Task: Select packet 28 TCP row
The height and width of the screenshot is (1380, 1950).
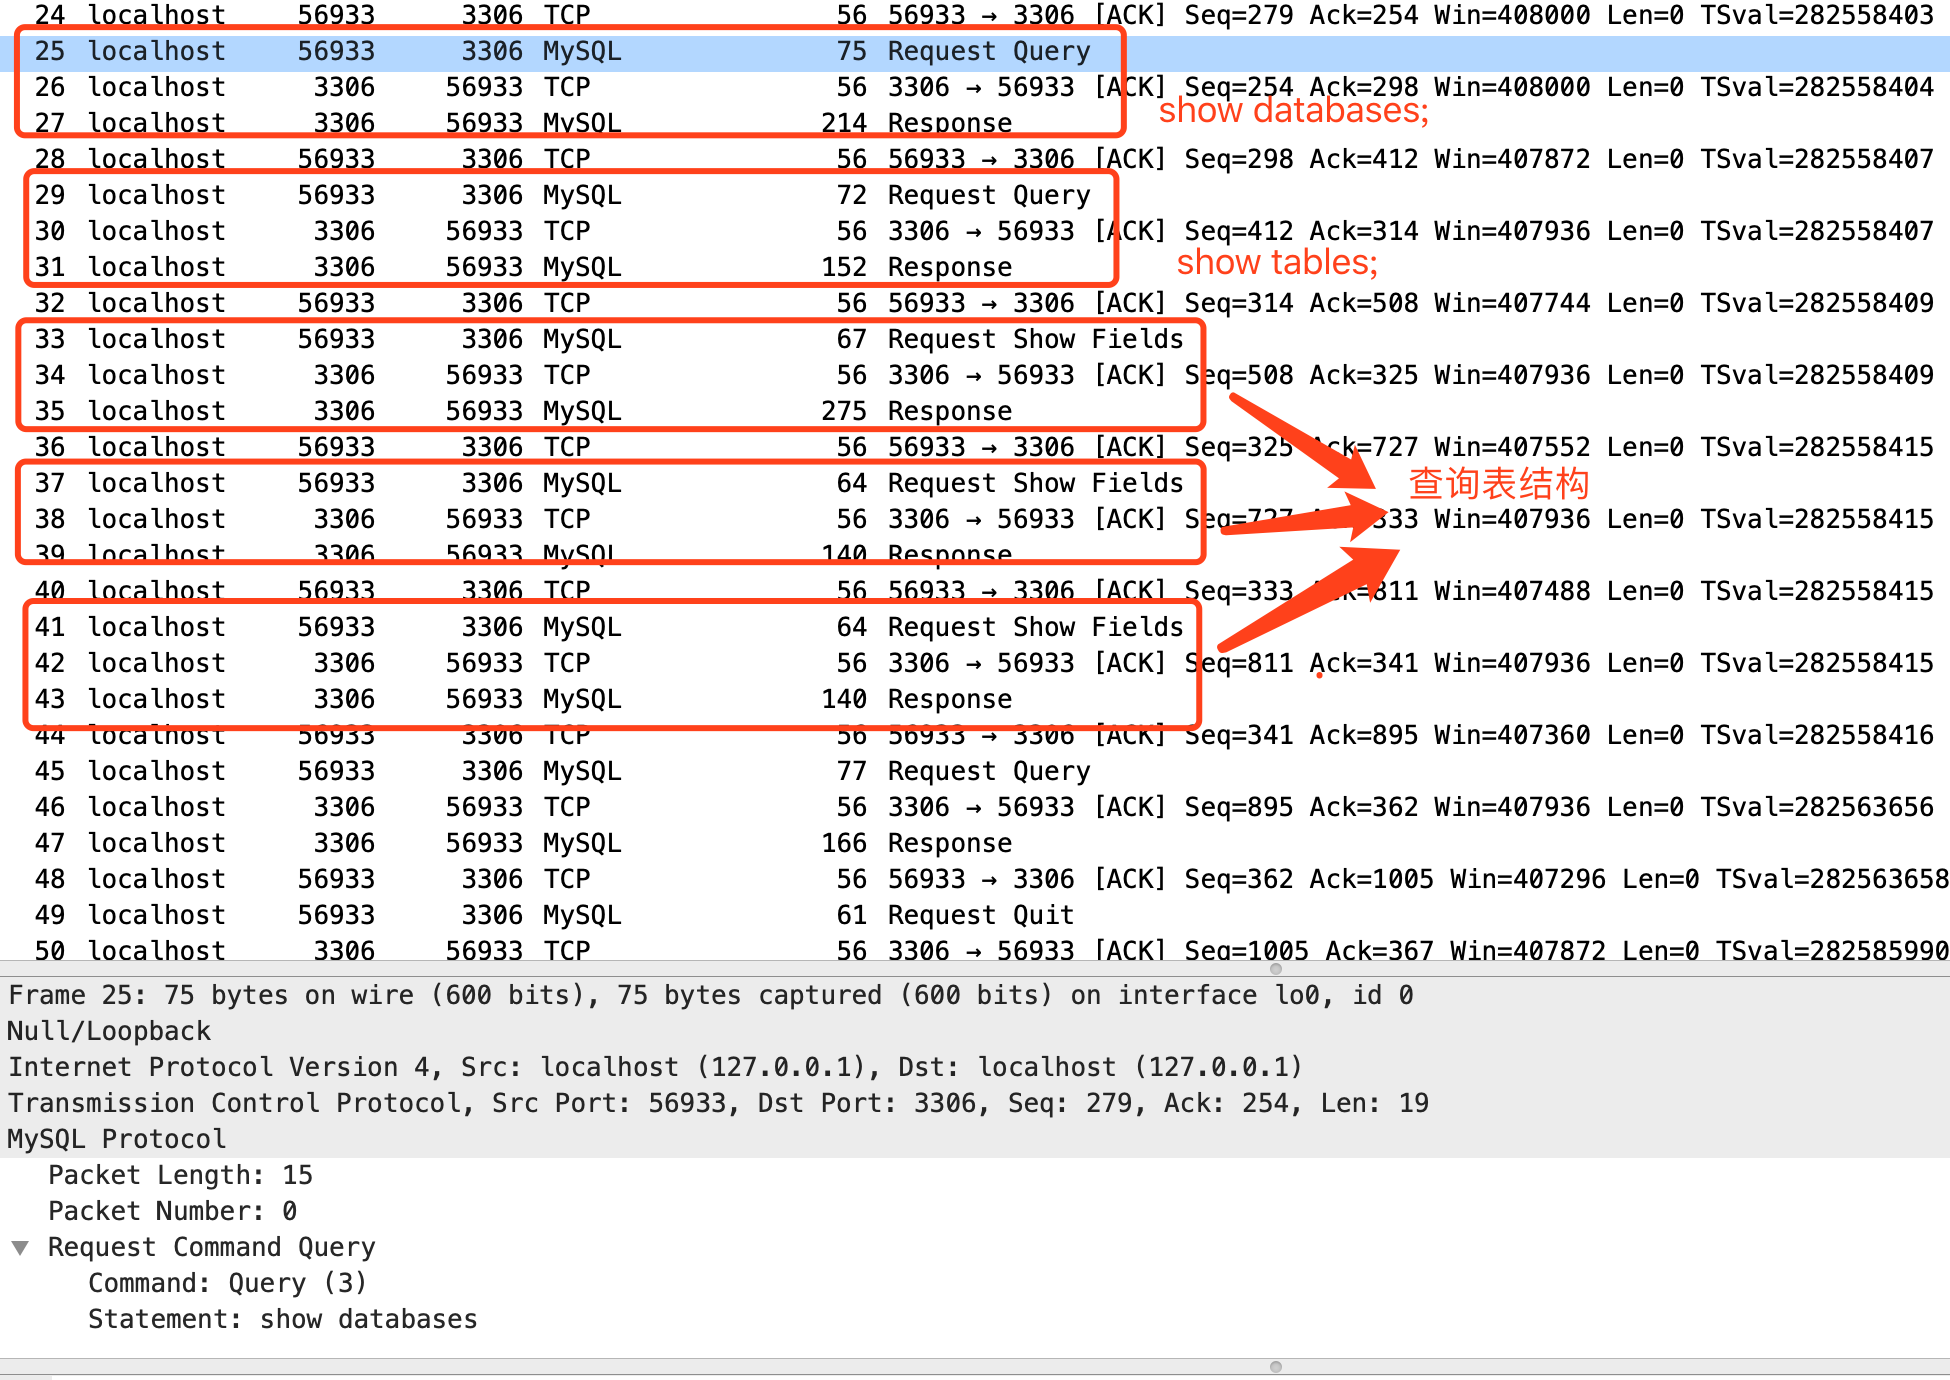Action: [975, 160]
